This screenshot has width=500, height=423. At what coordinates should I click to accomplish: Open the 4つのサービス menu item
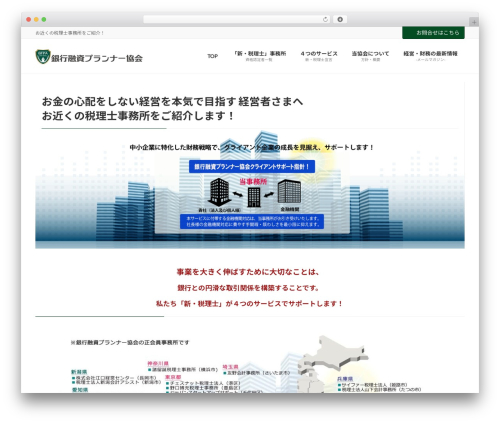[x=319, y=56]
